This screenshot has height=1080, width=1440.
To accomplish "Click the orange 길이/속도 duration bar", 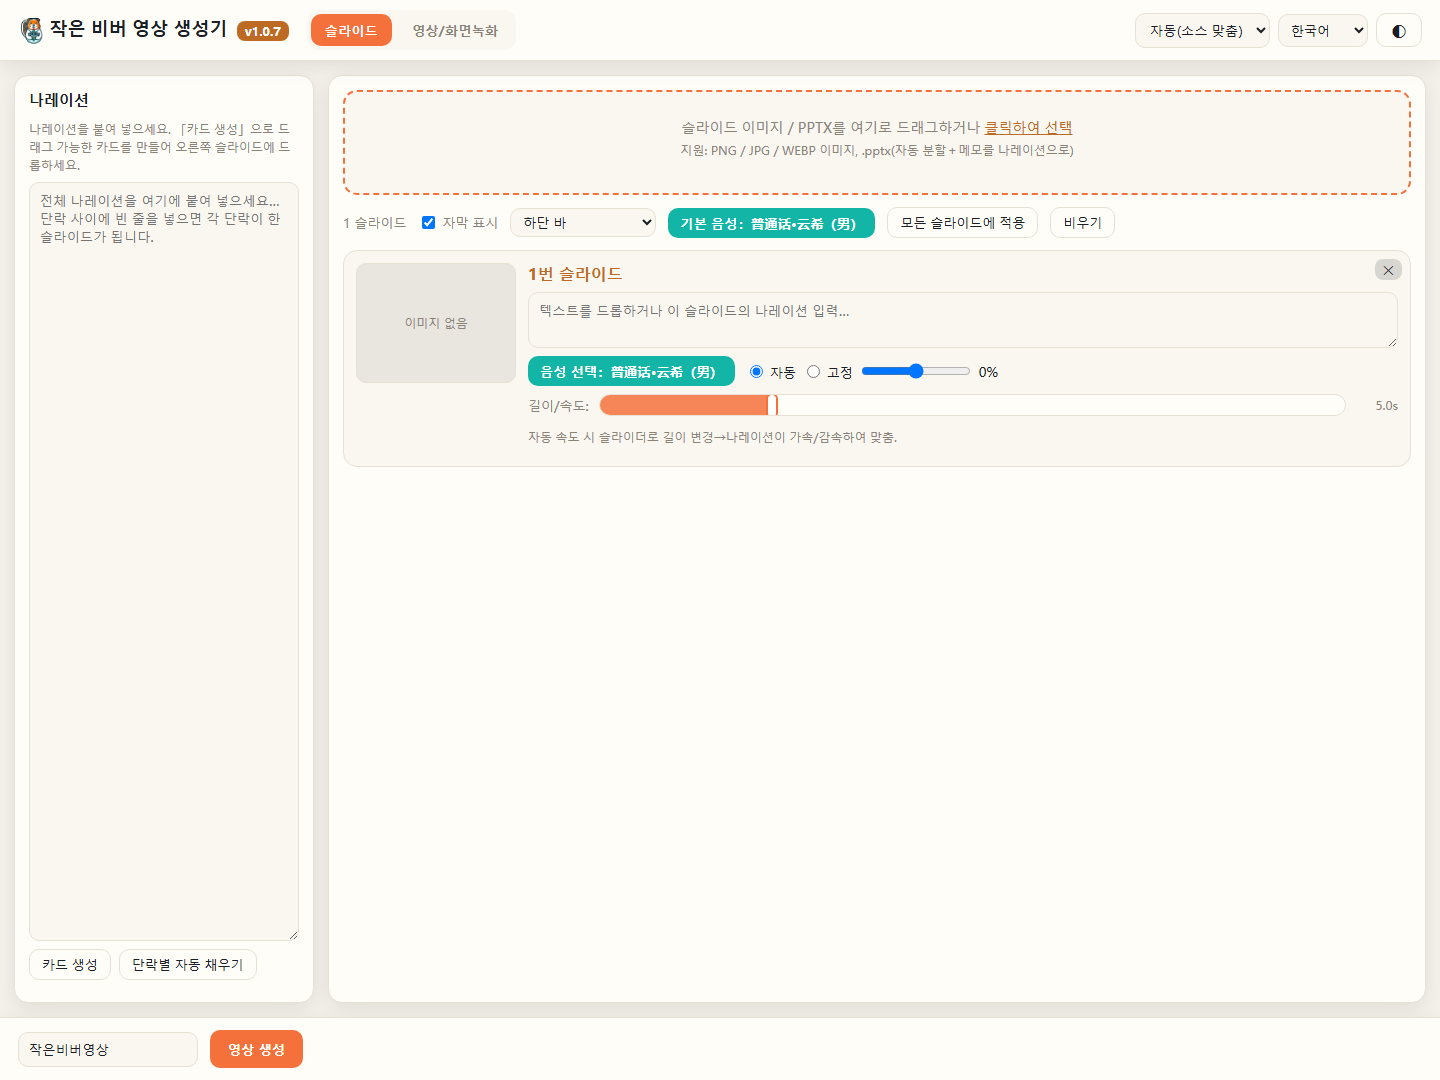I will point(972,405).
